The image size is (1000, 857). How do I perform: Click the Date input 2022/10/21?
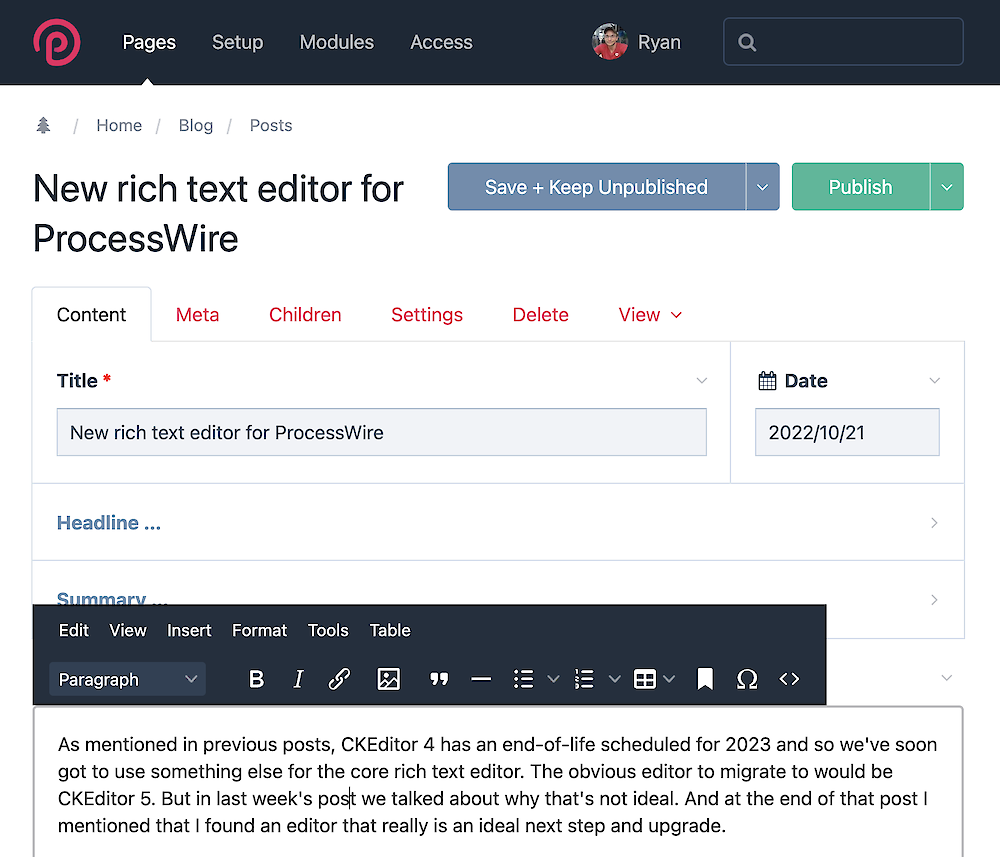847,432
